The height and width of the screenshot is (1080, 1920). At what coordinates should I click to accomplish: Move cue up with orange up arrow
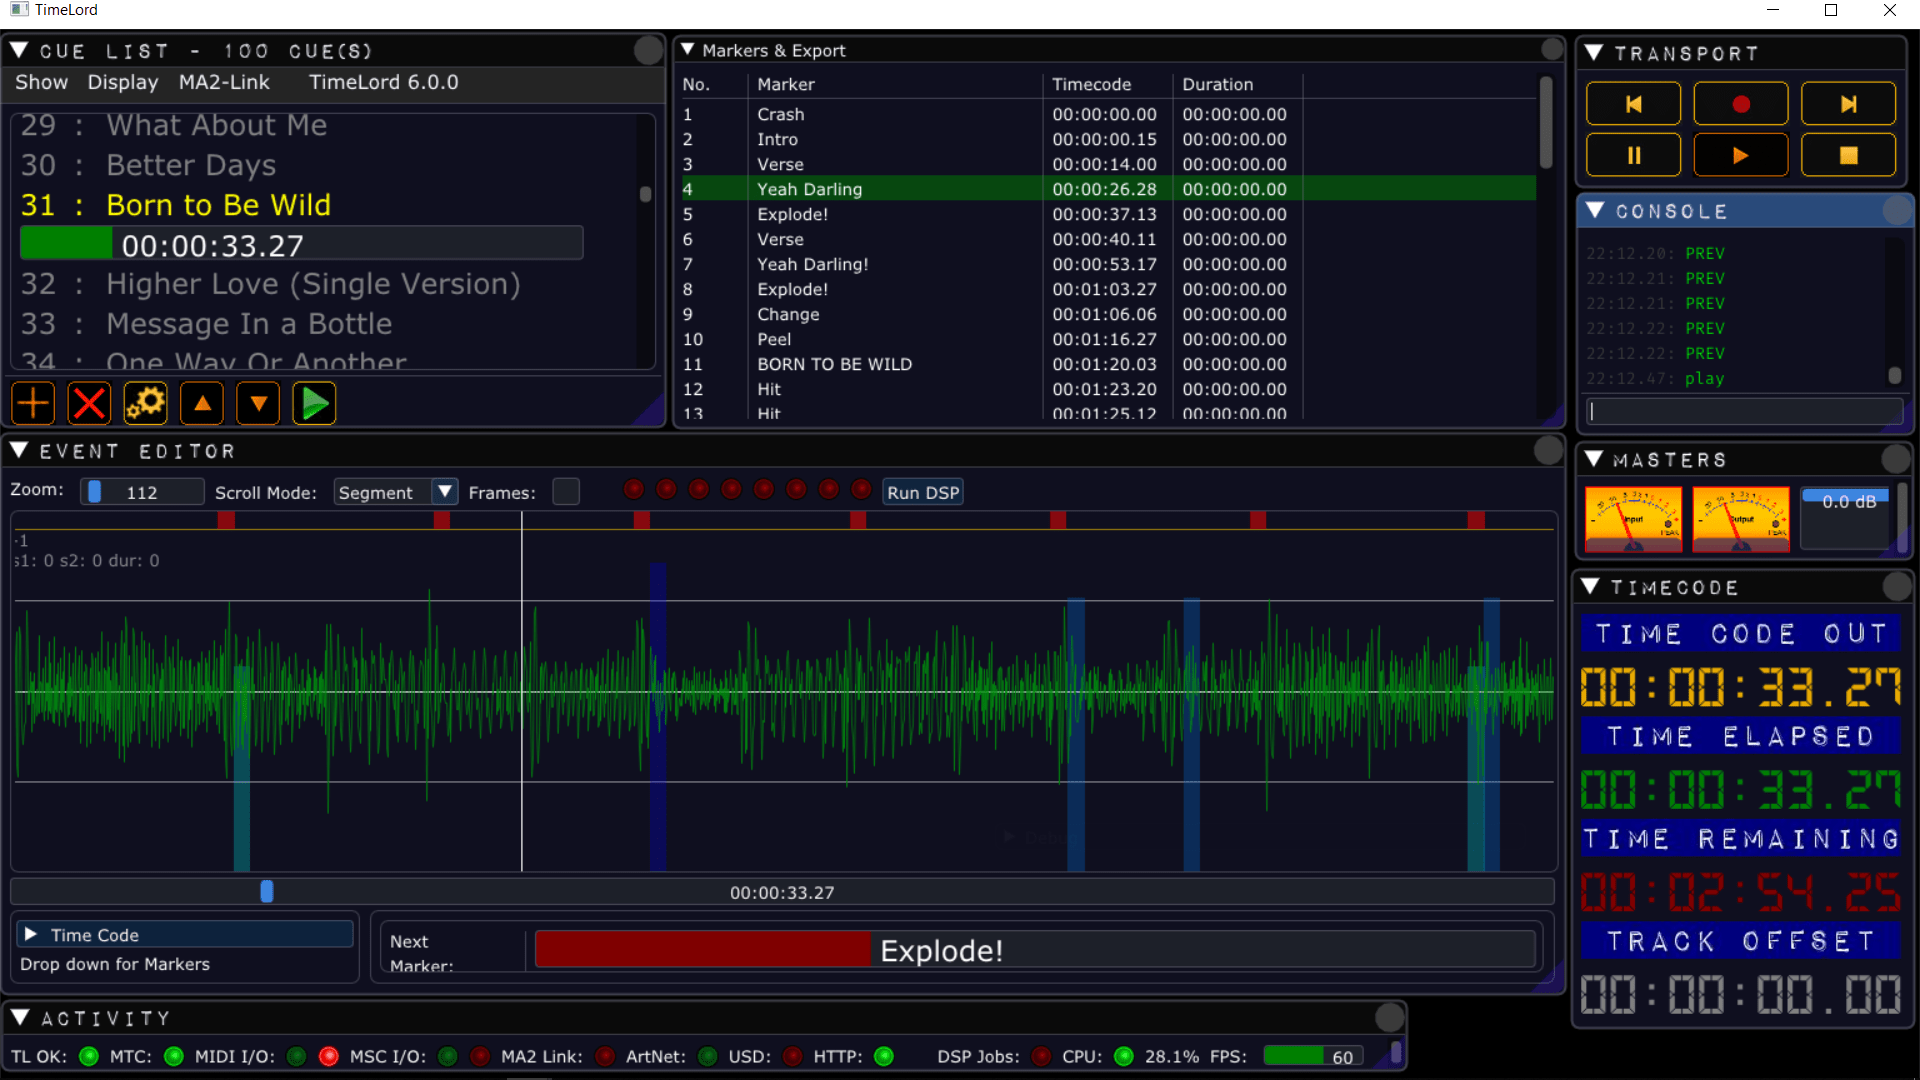tap(202, 404)
